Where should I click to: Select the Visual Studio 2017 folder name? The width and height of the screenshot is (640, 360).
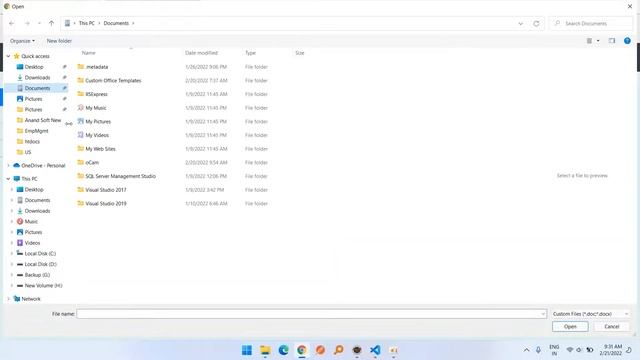point(106,190)
